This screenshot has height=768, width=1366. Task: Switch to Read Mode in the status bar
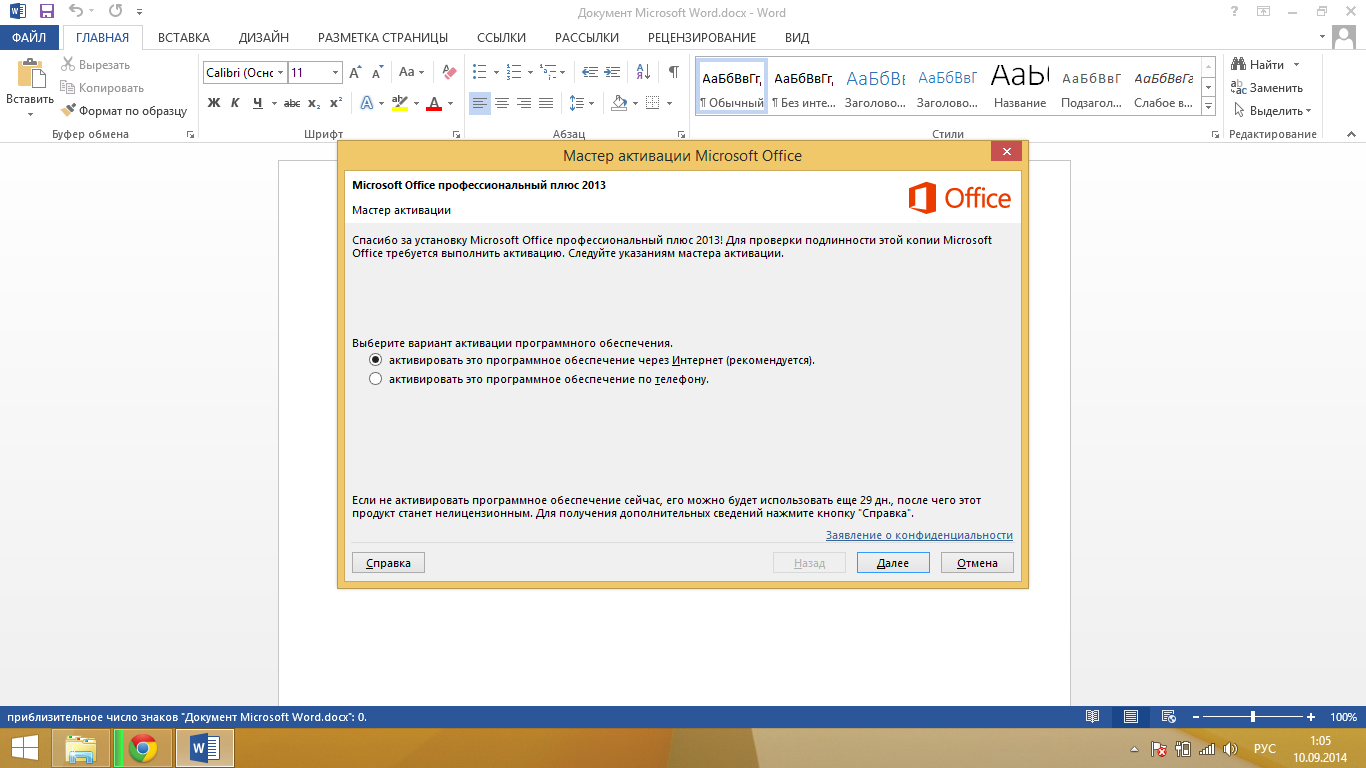[1093, 717]
